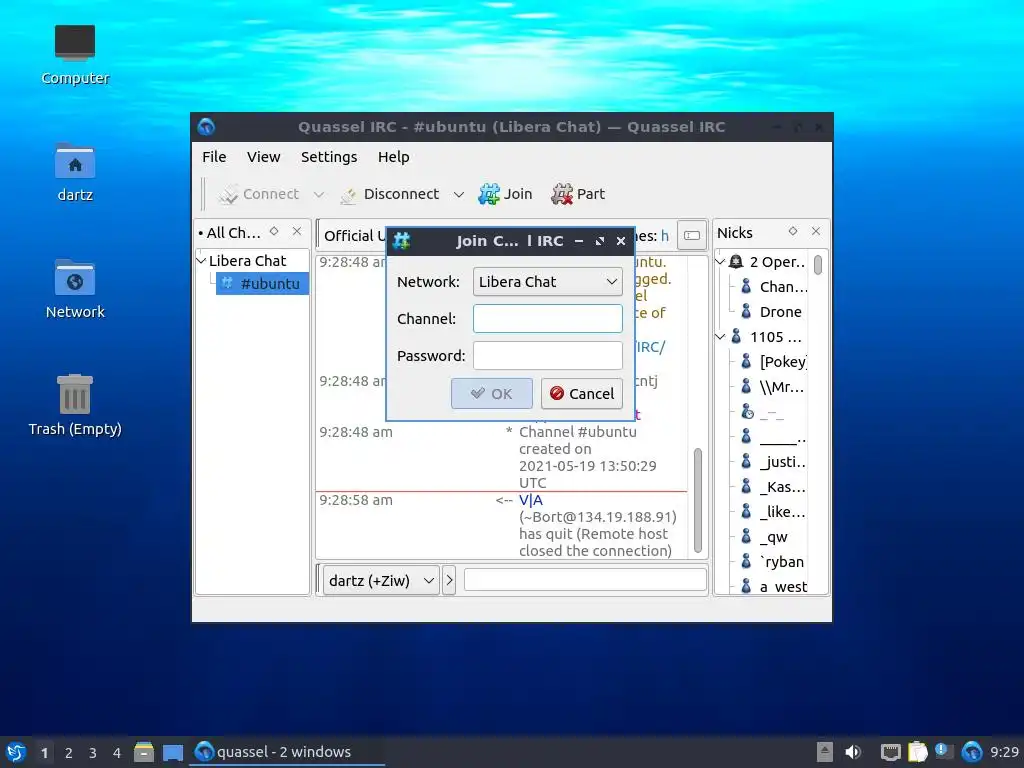The image size is (1024, 768).
Task: Click the Quassel tray icon
Action: pos(972,752)
